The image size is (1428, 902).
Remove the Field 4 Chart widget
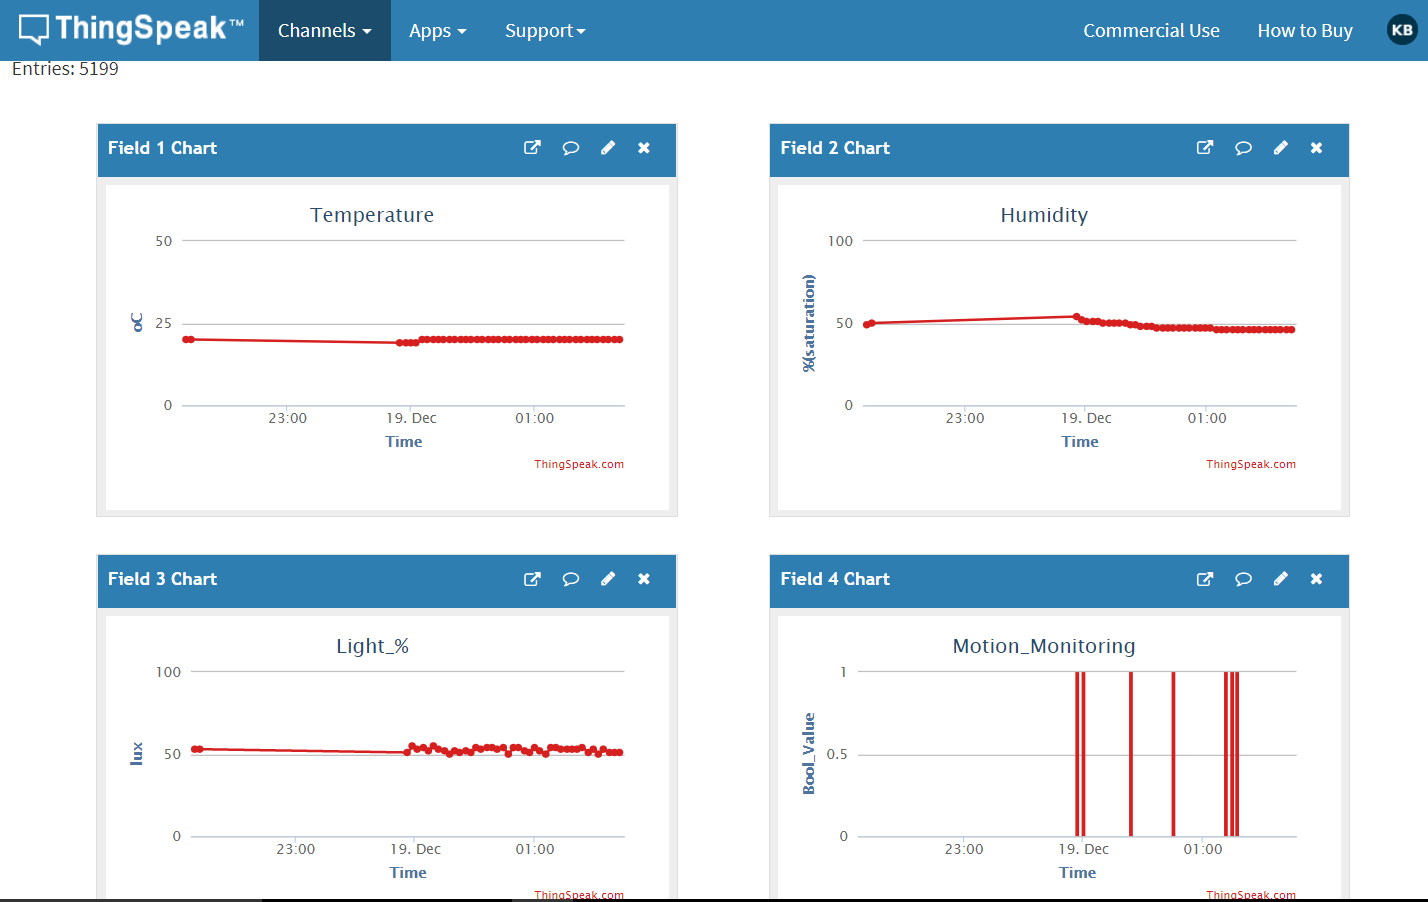pyautogui.click(x=1316, y=579)
